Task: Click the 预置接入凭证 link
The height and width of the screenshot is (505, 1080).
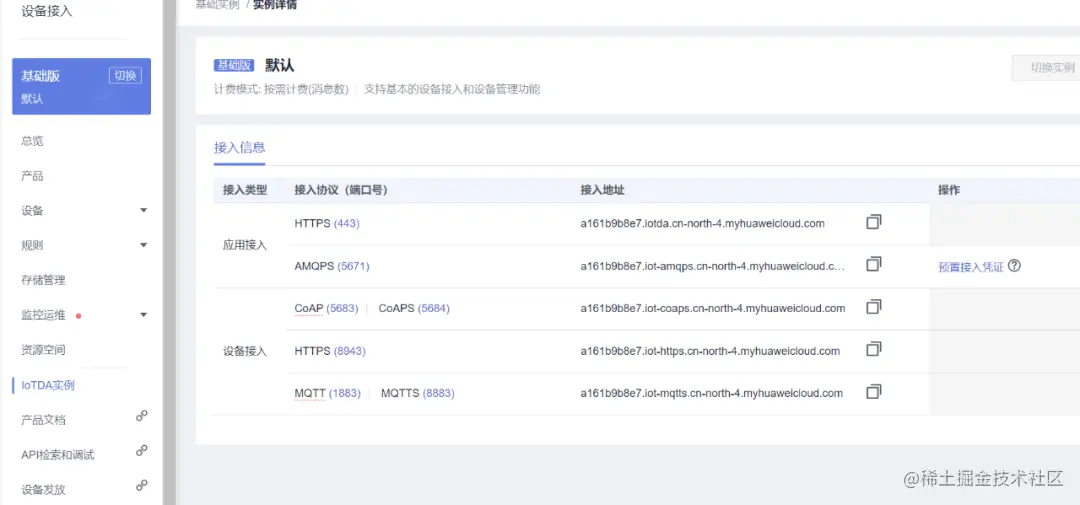Action: coord(970,267)
